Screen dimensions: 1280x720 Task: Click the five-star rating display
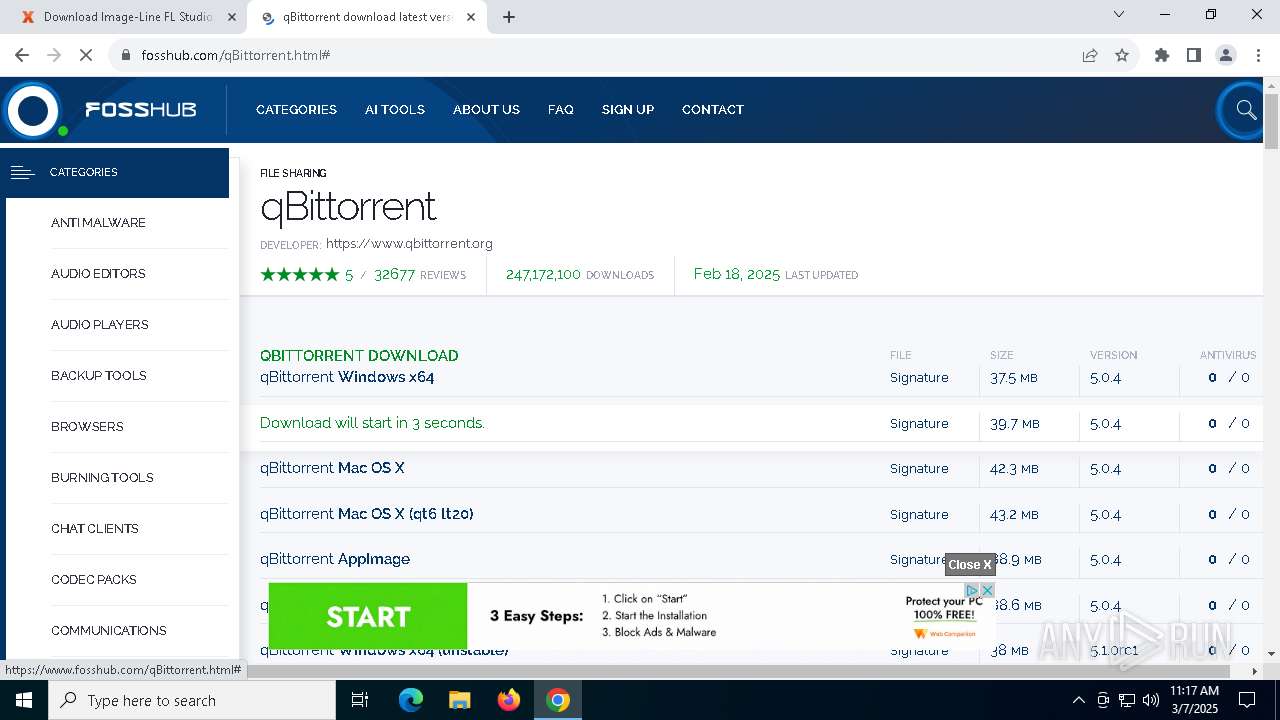[x=299, y=274]
